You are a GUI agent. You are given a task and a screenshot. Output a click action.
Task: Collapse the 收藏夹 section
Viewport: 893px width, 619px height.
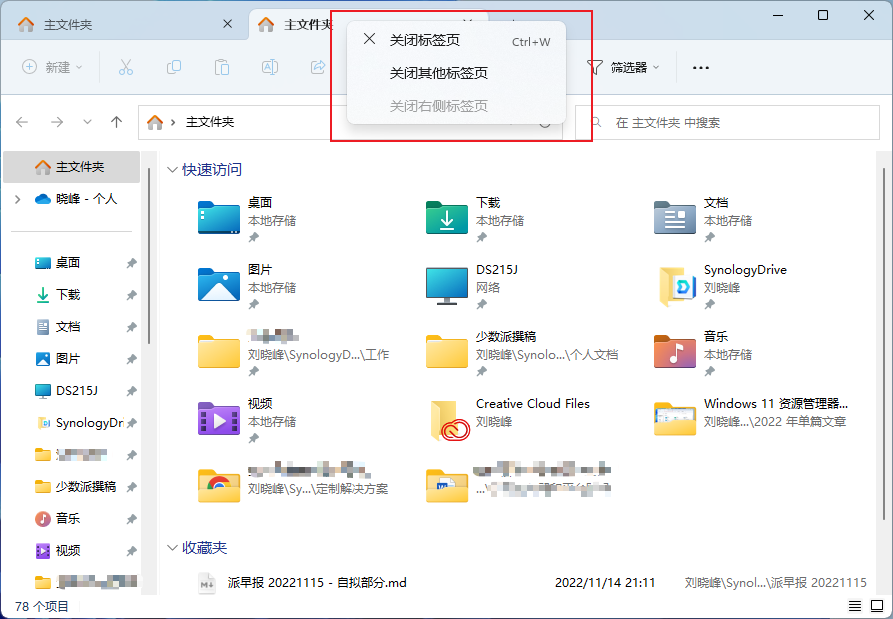[x=173, y=547]
